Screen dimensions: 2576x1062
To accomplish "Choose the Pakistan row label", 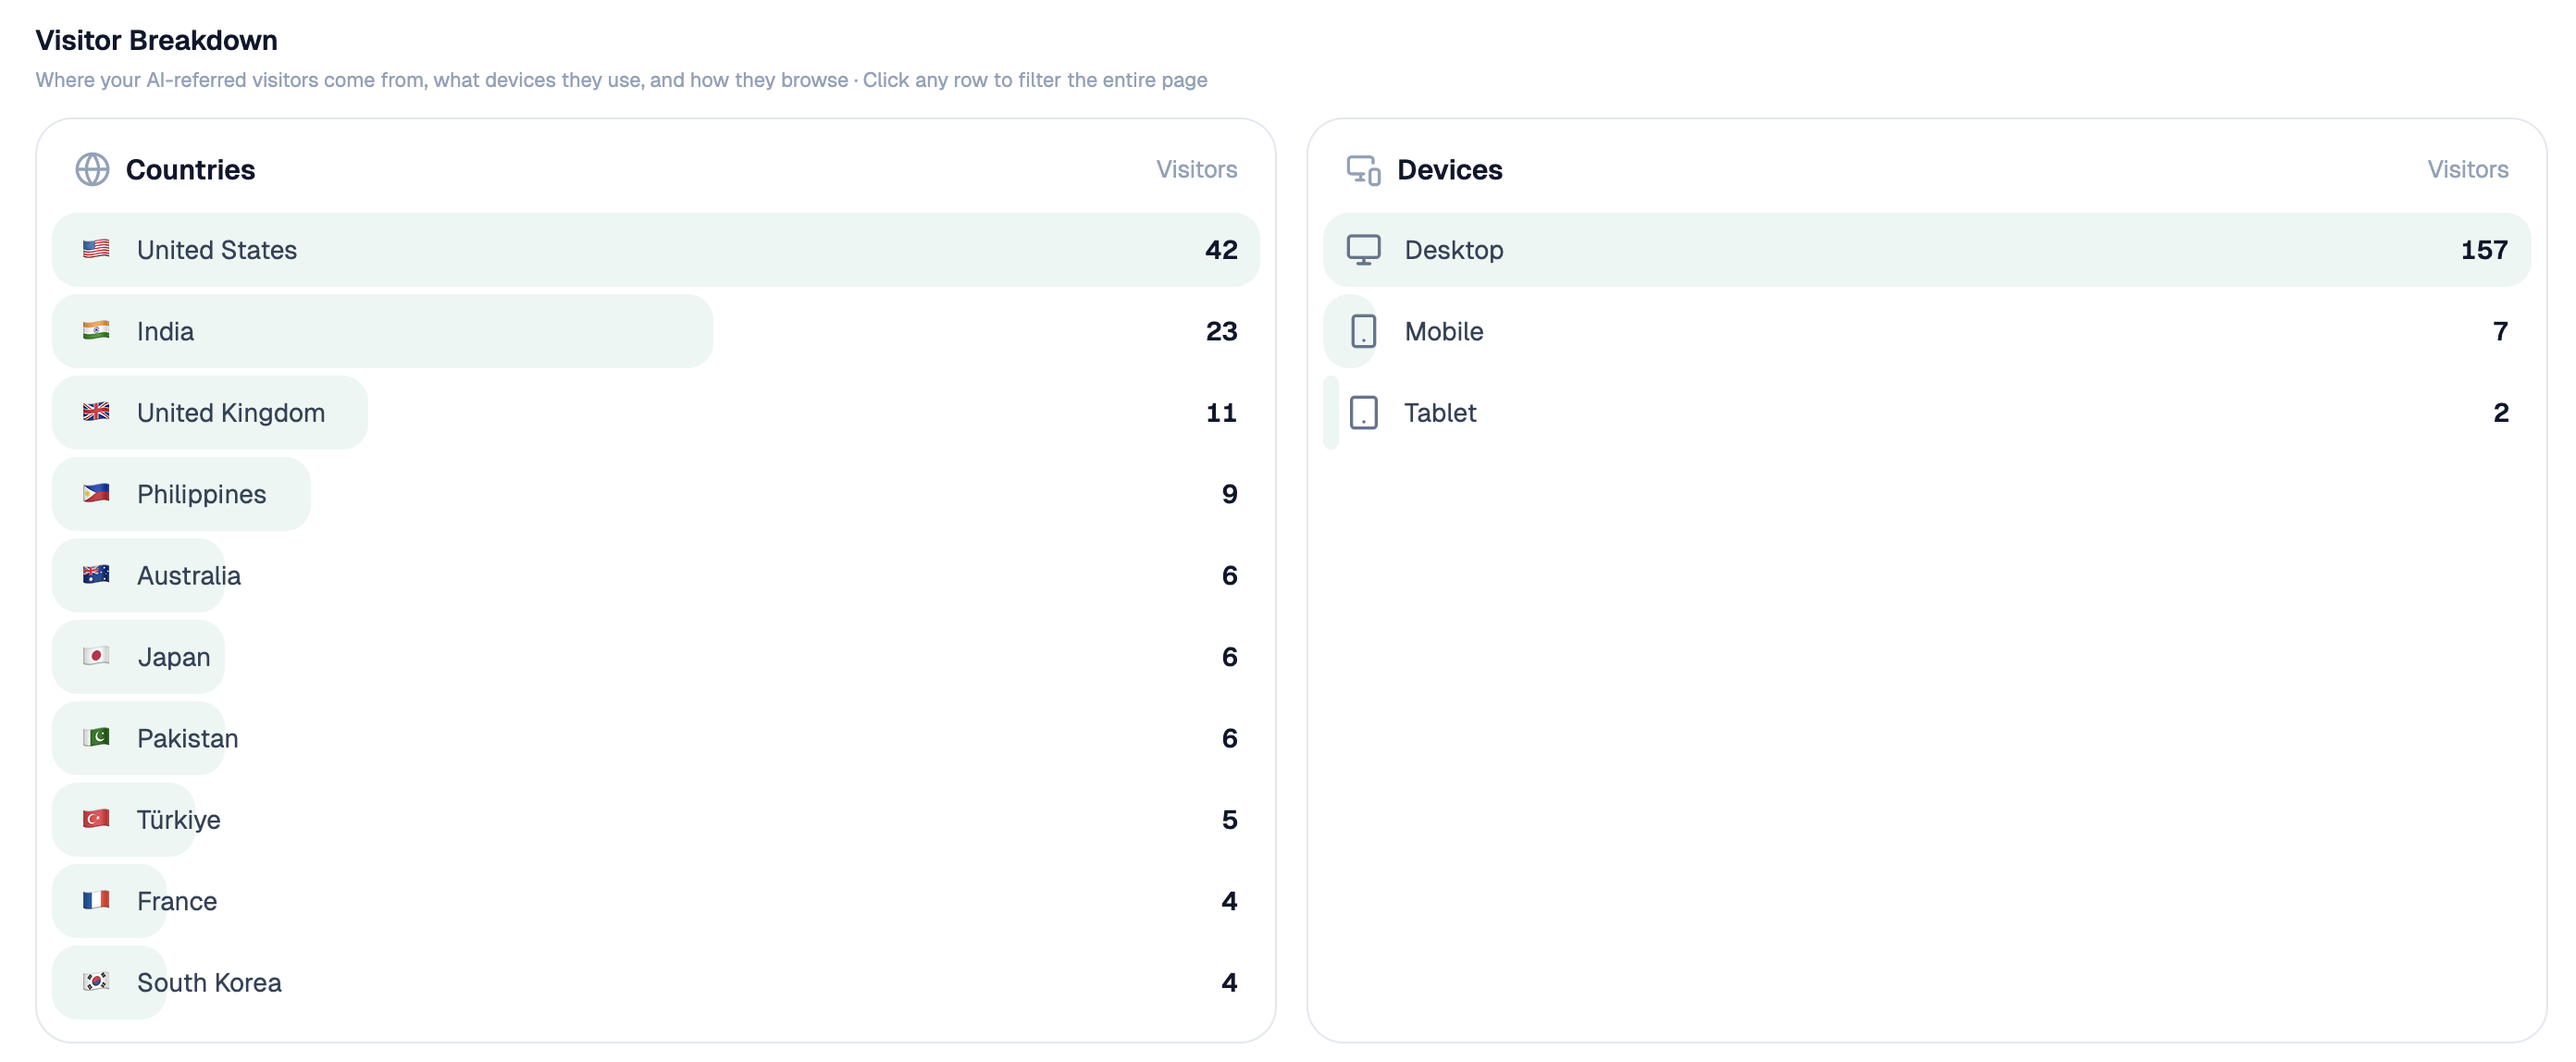I will tap(188, 739).
